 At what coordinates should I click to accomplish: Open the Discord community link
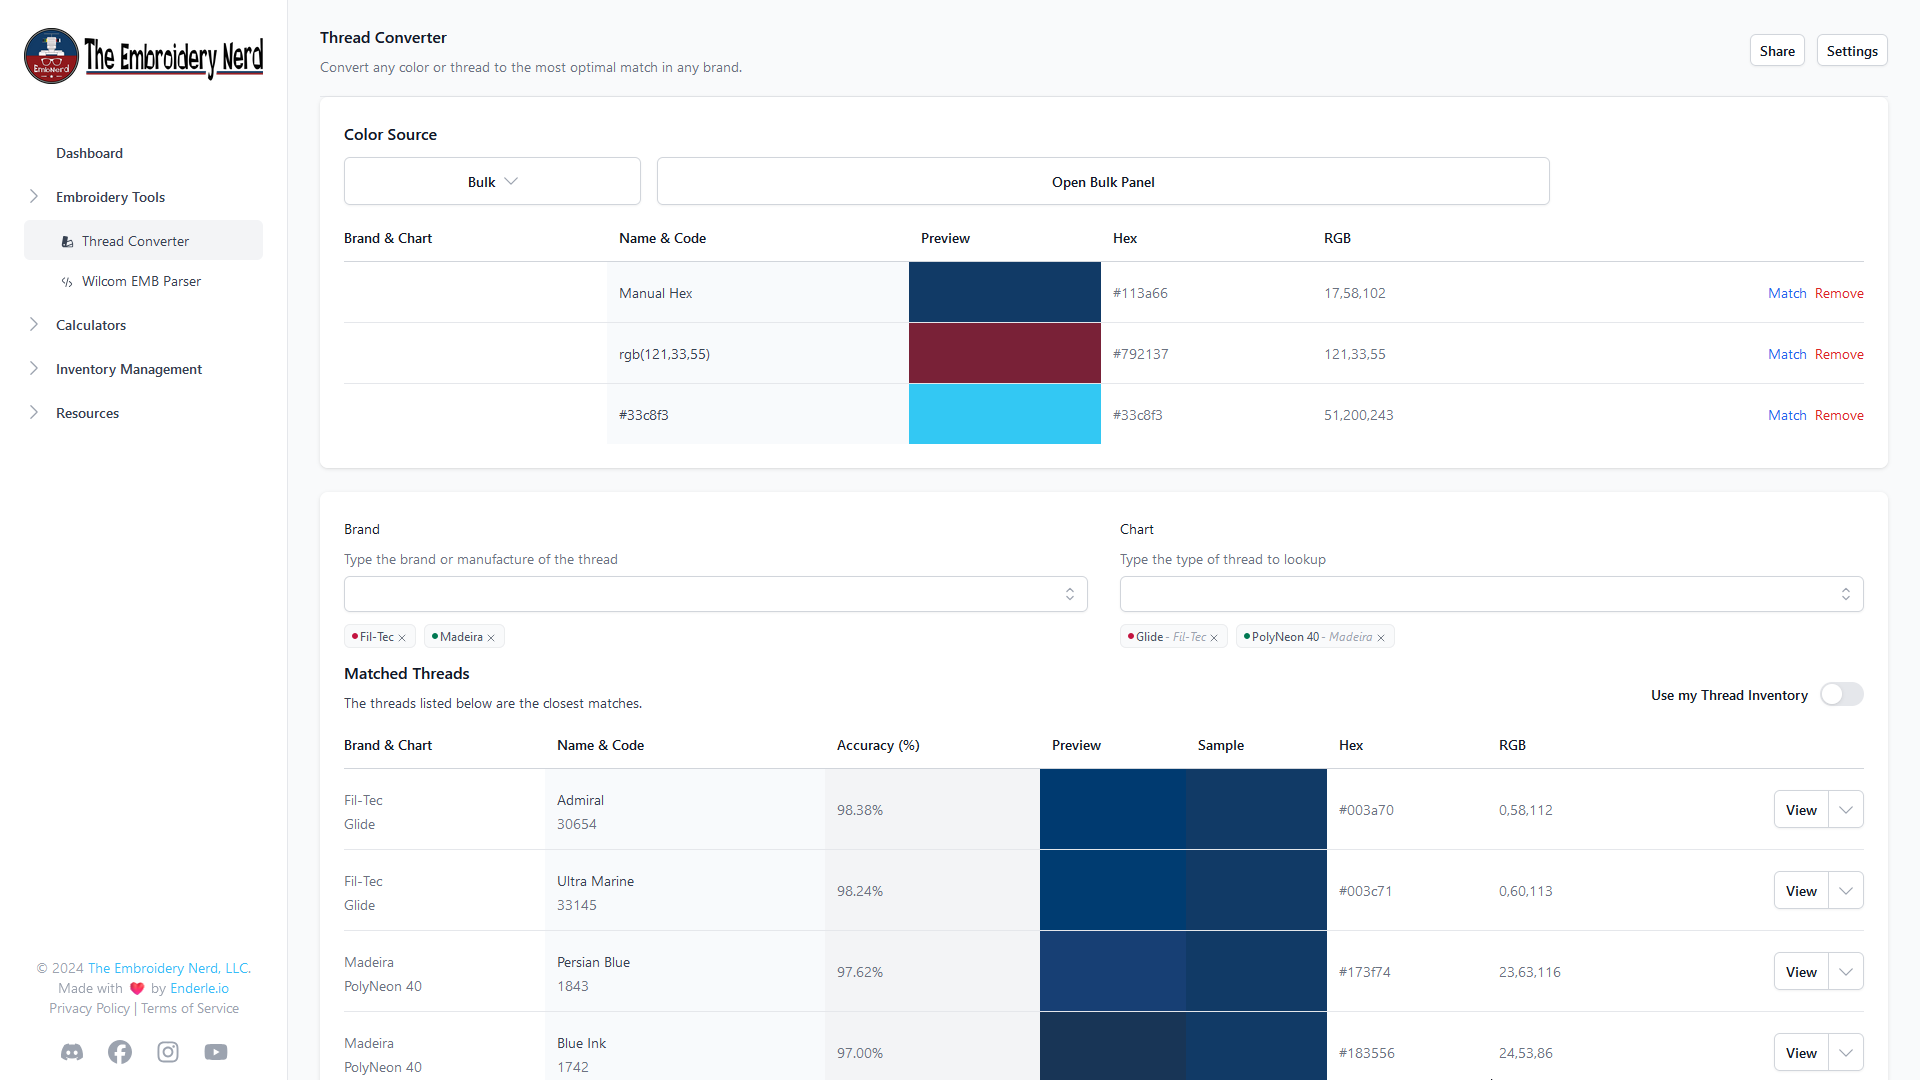[71, 1052]
